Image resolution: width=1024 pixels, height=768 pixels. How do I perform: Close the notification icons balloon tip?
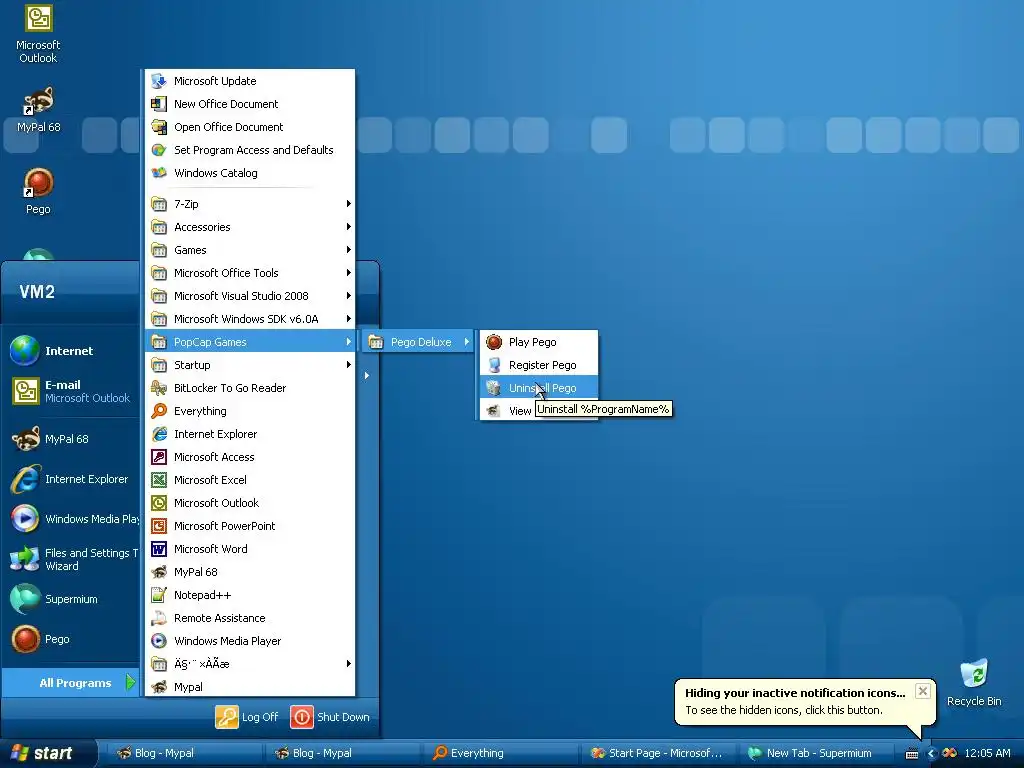922,691
